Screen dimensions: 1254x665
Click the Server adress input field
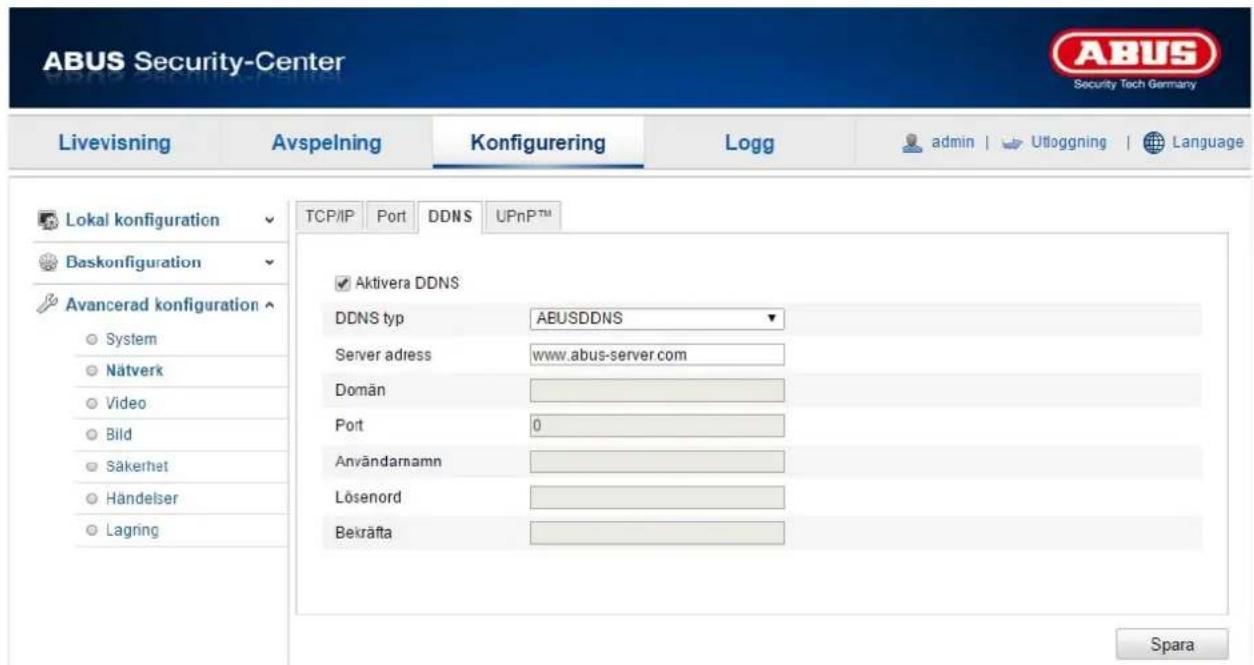[656, 355]
